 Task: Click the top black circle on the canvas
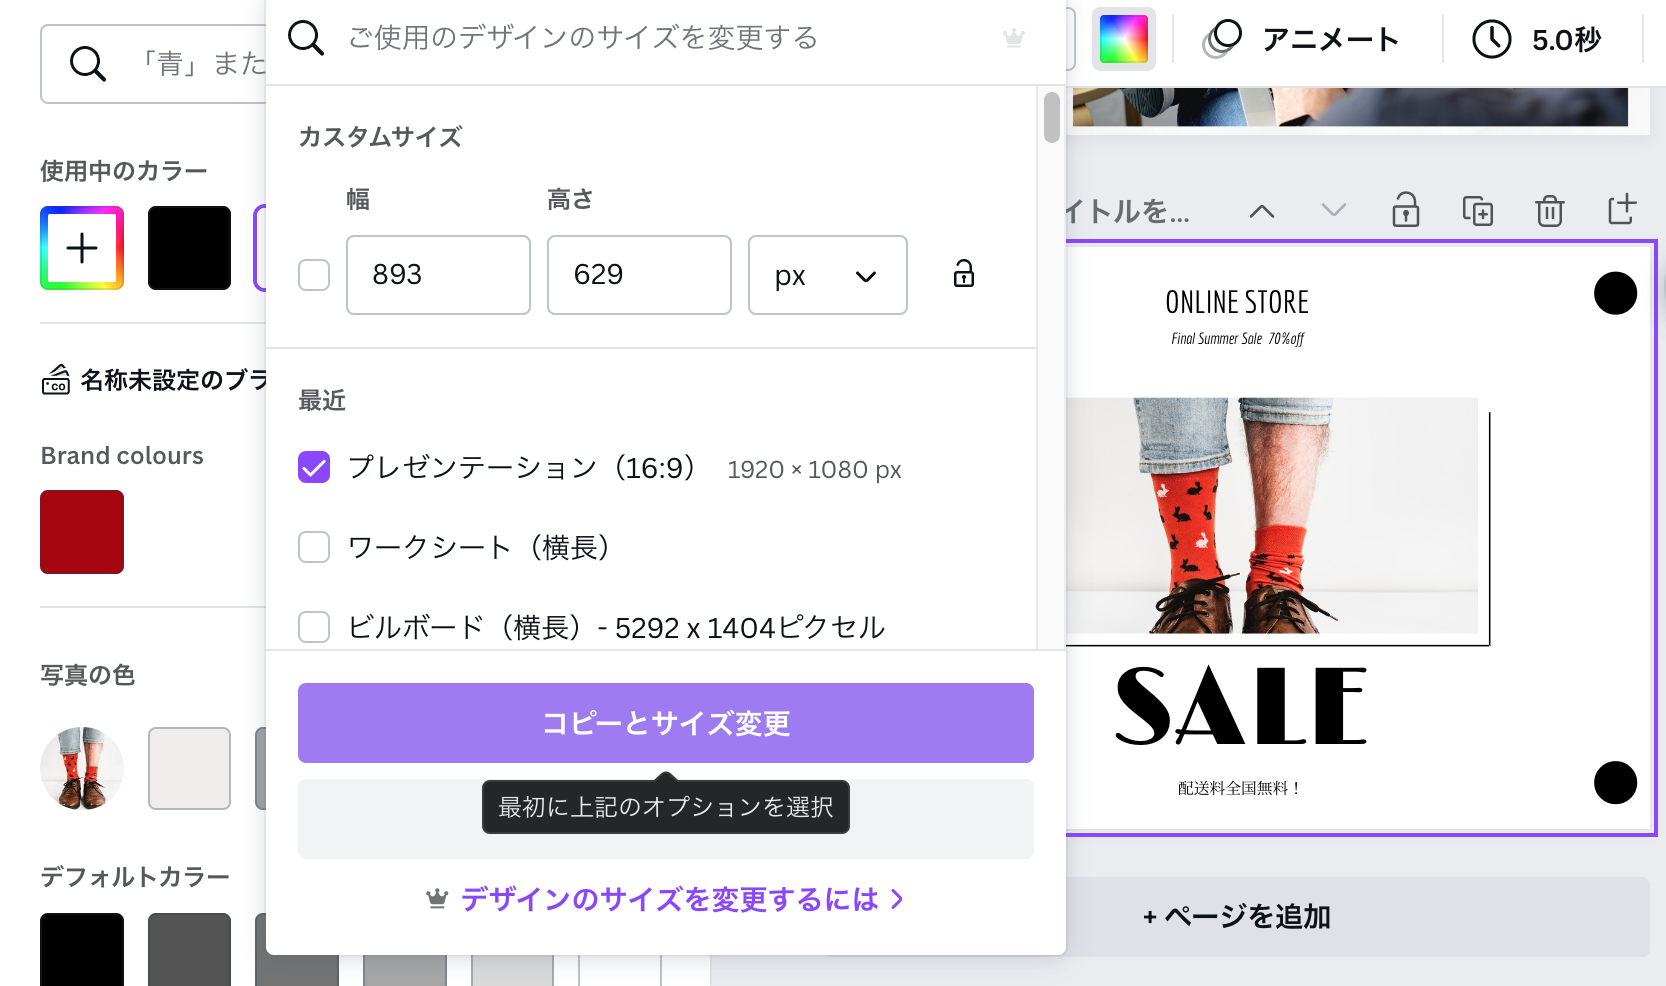1615,293
